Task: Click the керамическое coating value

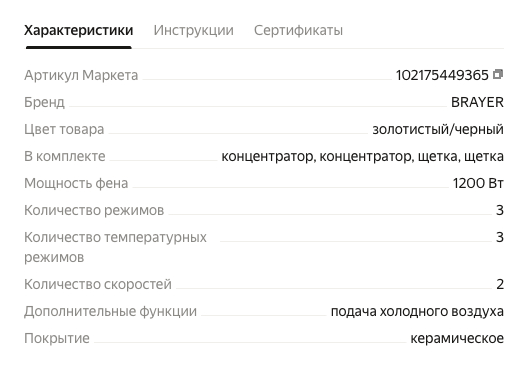Action: 457,338
